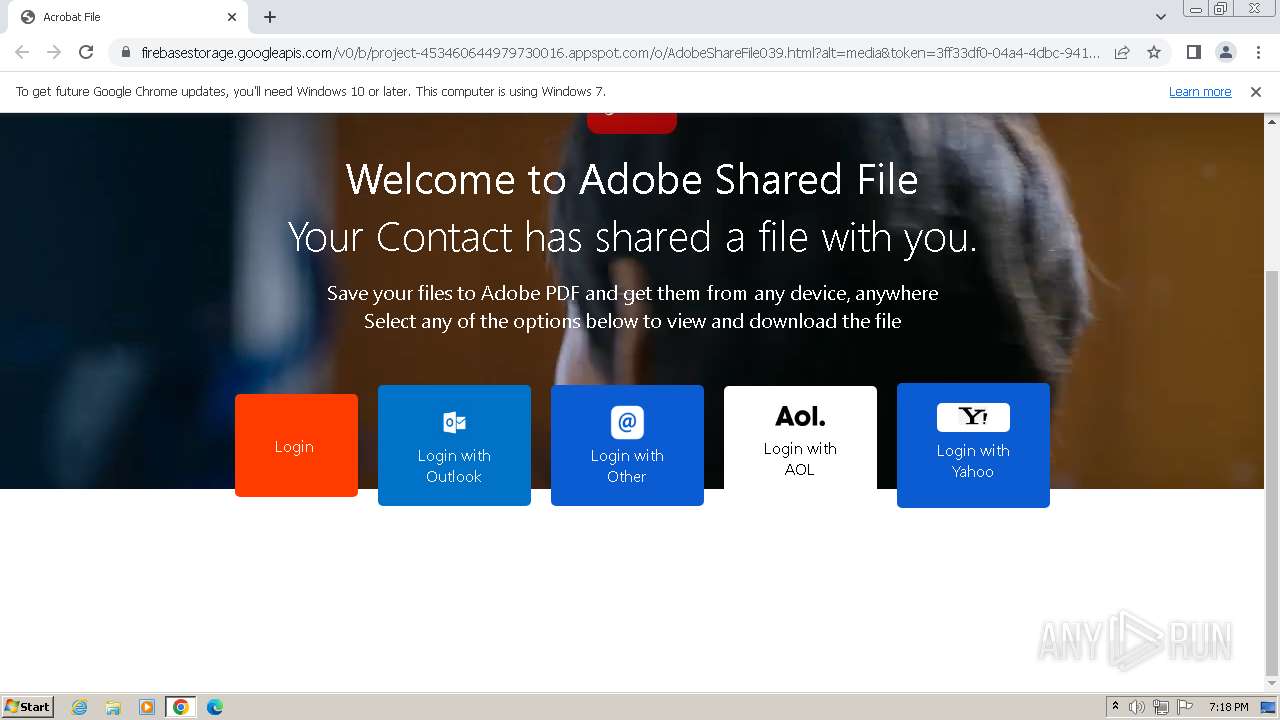This screenshot has height=720, width=1280.
Task: Go back to previous page
Action: 22,52
